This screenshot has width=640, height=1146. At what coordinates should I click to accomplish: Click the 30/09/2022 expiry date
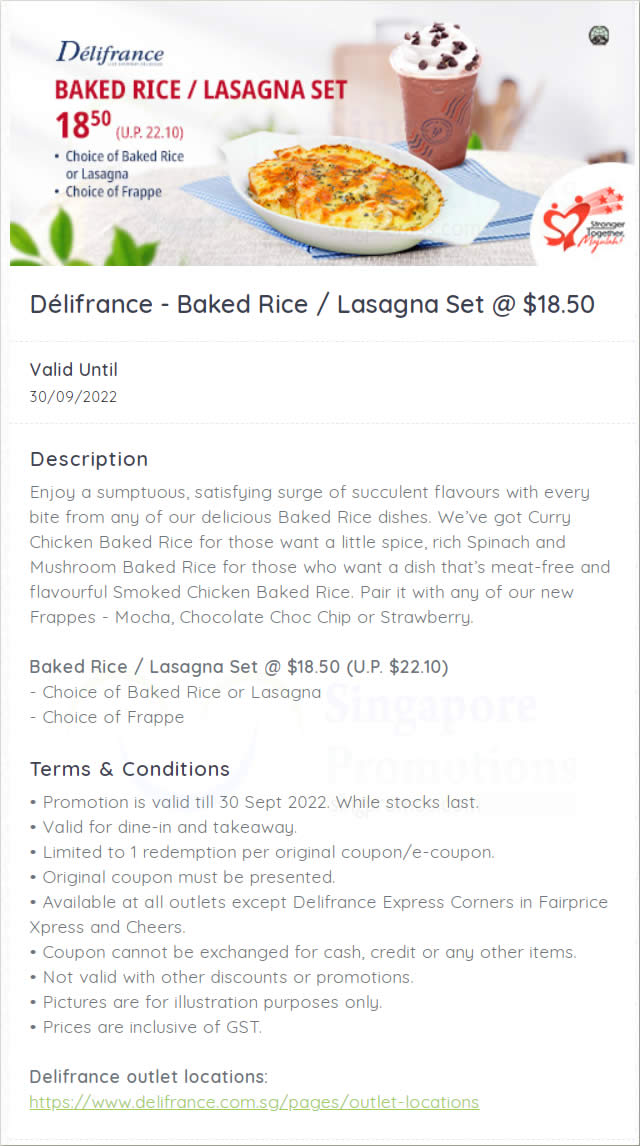point(73,397)
